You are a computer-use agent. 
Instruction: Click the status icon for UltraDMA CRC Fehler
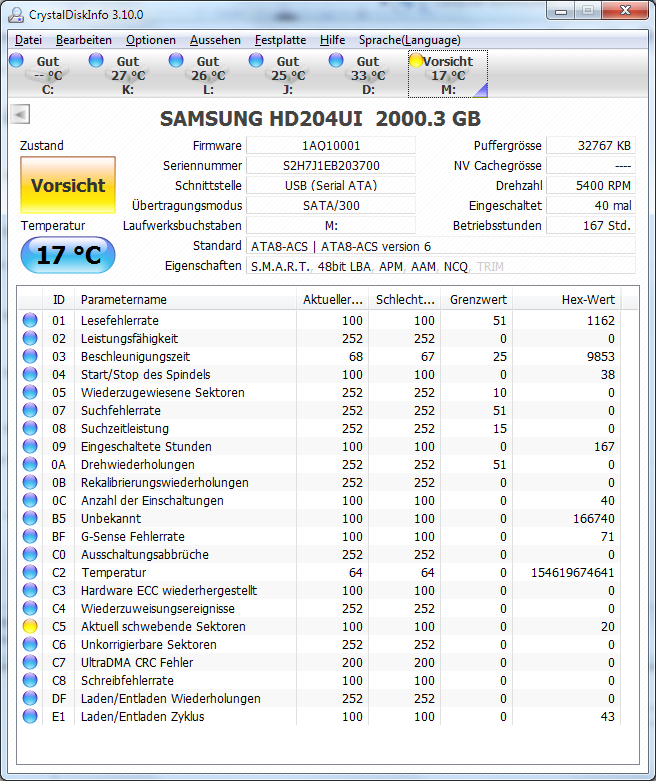[30, 662]
